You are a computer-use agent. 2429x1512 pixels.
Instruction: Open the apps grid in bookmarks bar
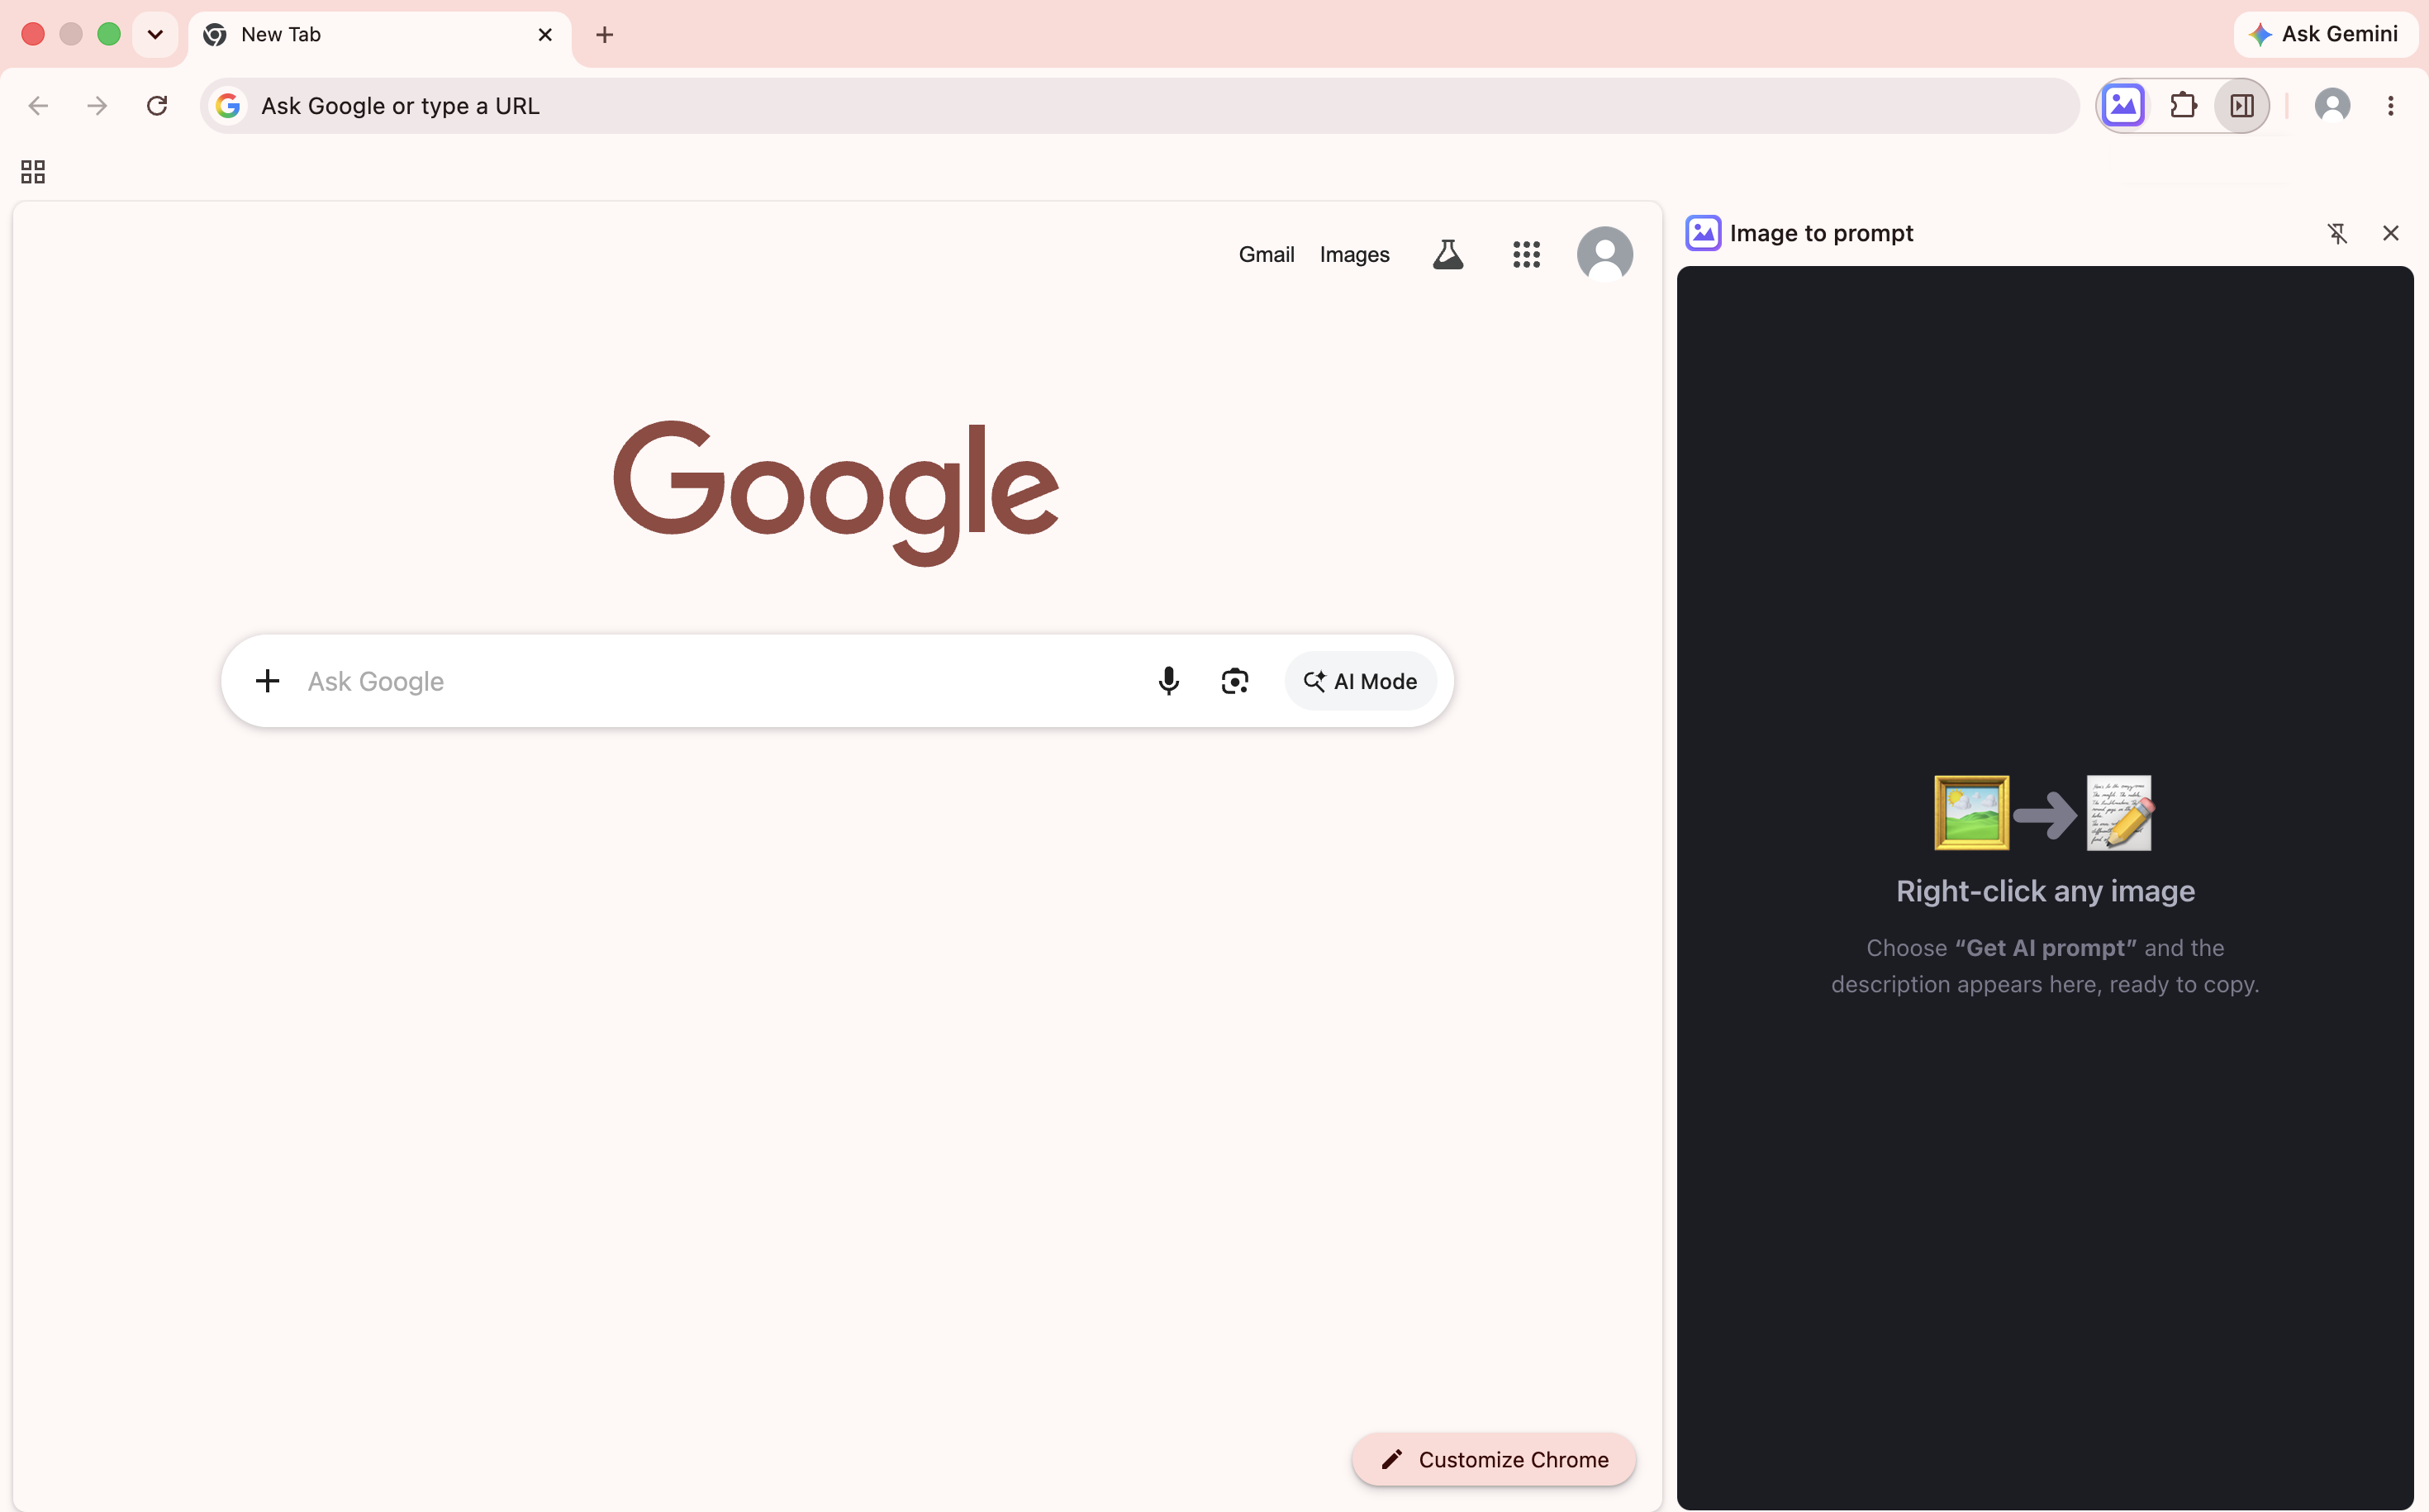[33, 172]
